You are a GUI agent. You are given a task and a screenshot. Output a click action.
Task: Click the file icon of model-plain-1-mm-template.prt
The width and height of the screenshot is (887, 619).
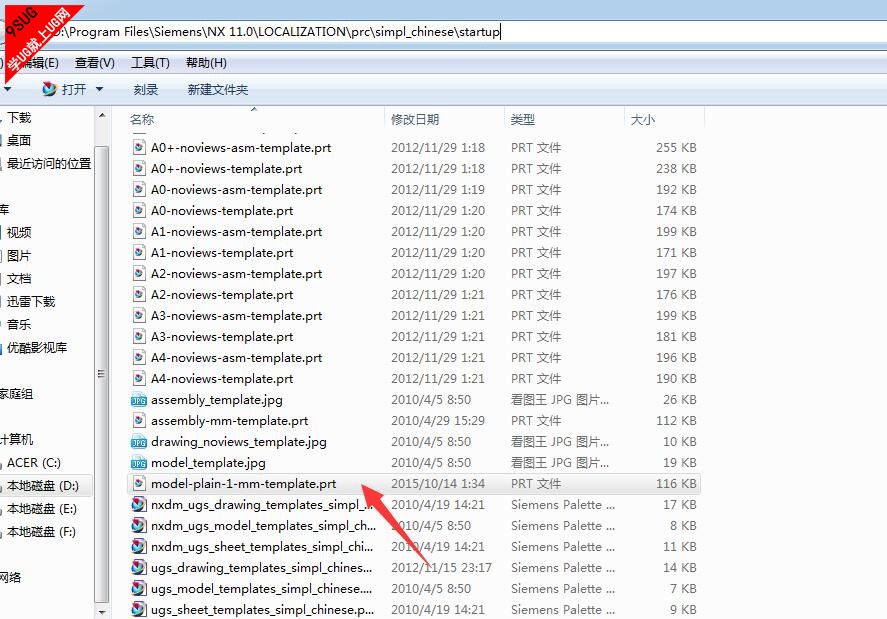(x=139, y=484)
